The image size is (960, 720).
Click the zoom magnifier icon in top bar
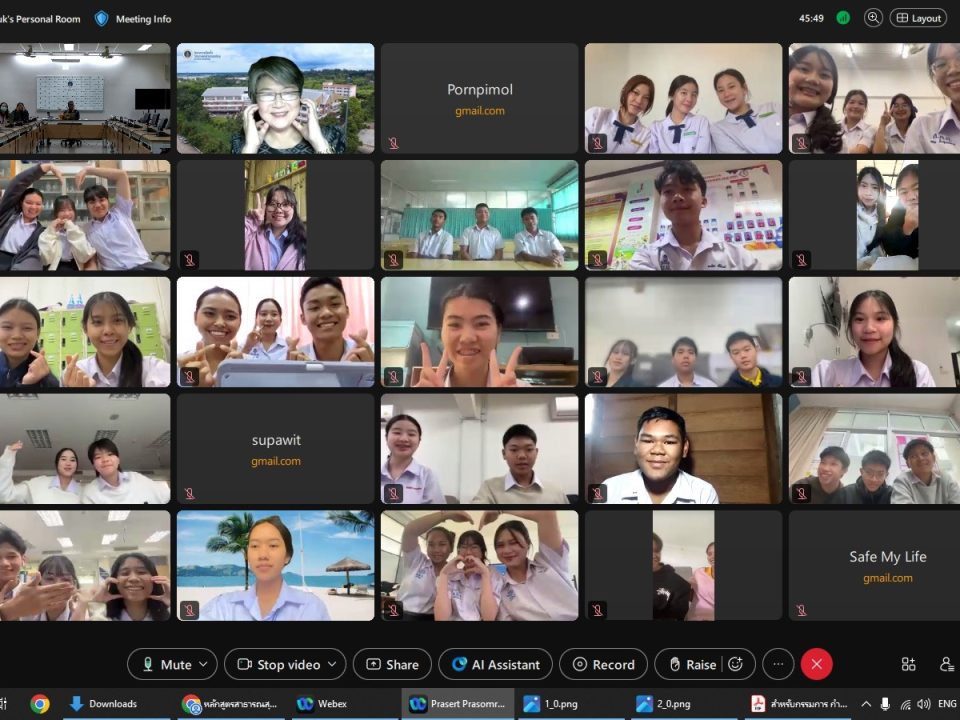click(x=873, y=18)
